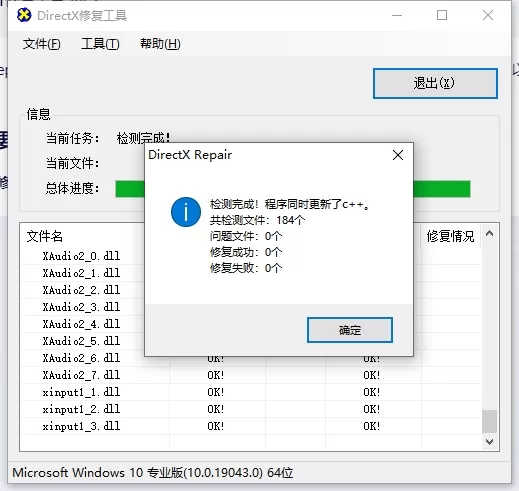Click the file list scrollbar thumb
The width and height of the screenshot is (519, 491).
[489, 421]
